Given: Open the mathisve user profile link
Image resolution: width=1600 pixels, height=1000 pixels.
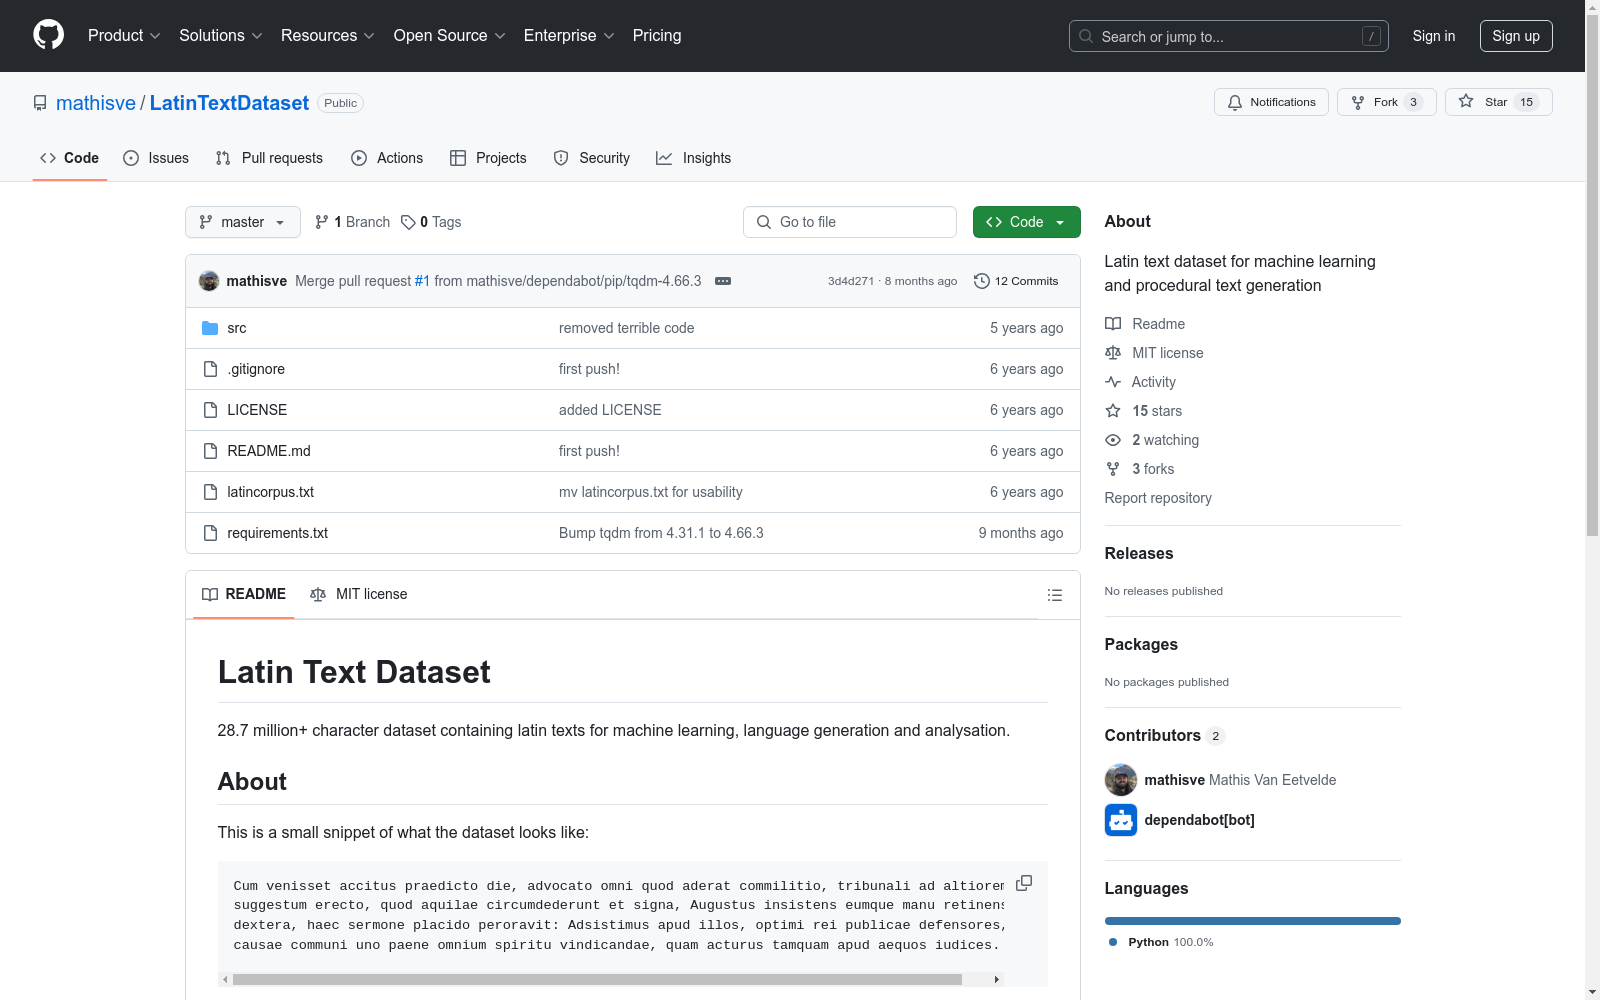Looking at the screenshot, I should click(x=96, y=103).
